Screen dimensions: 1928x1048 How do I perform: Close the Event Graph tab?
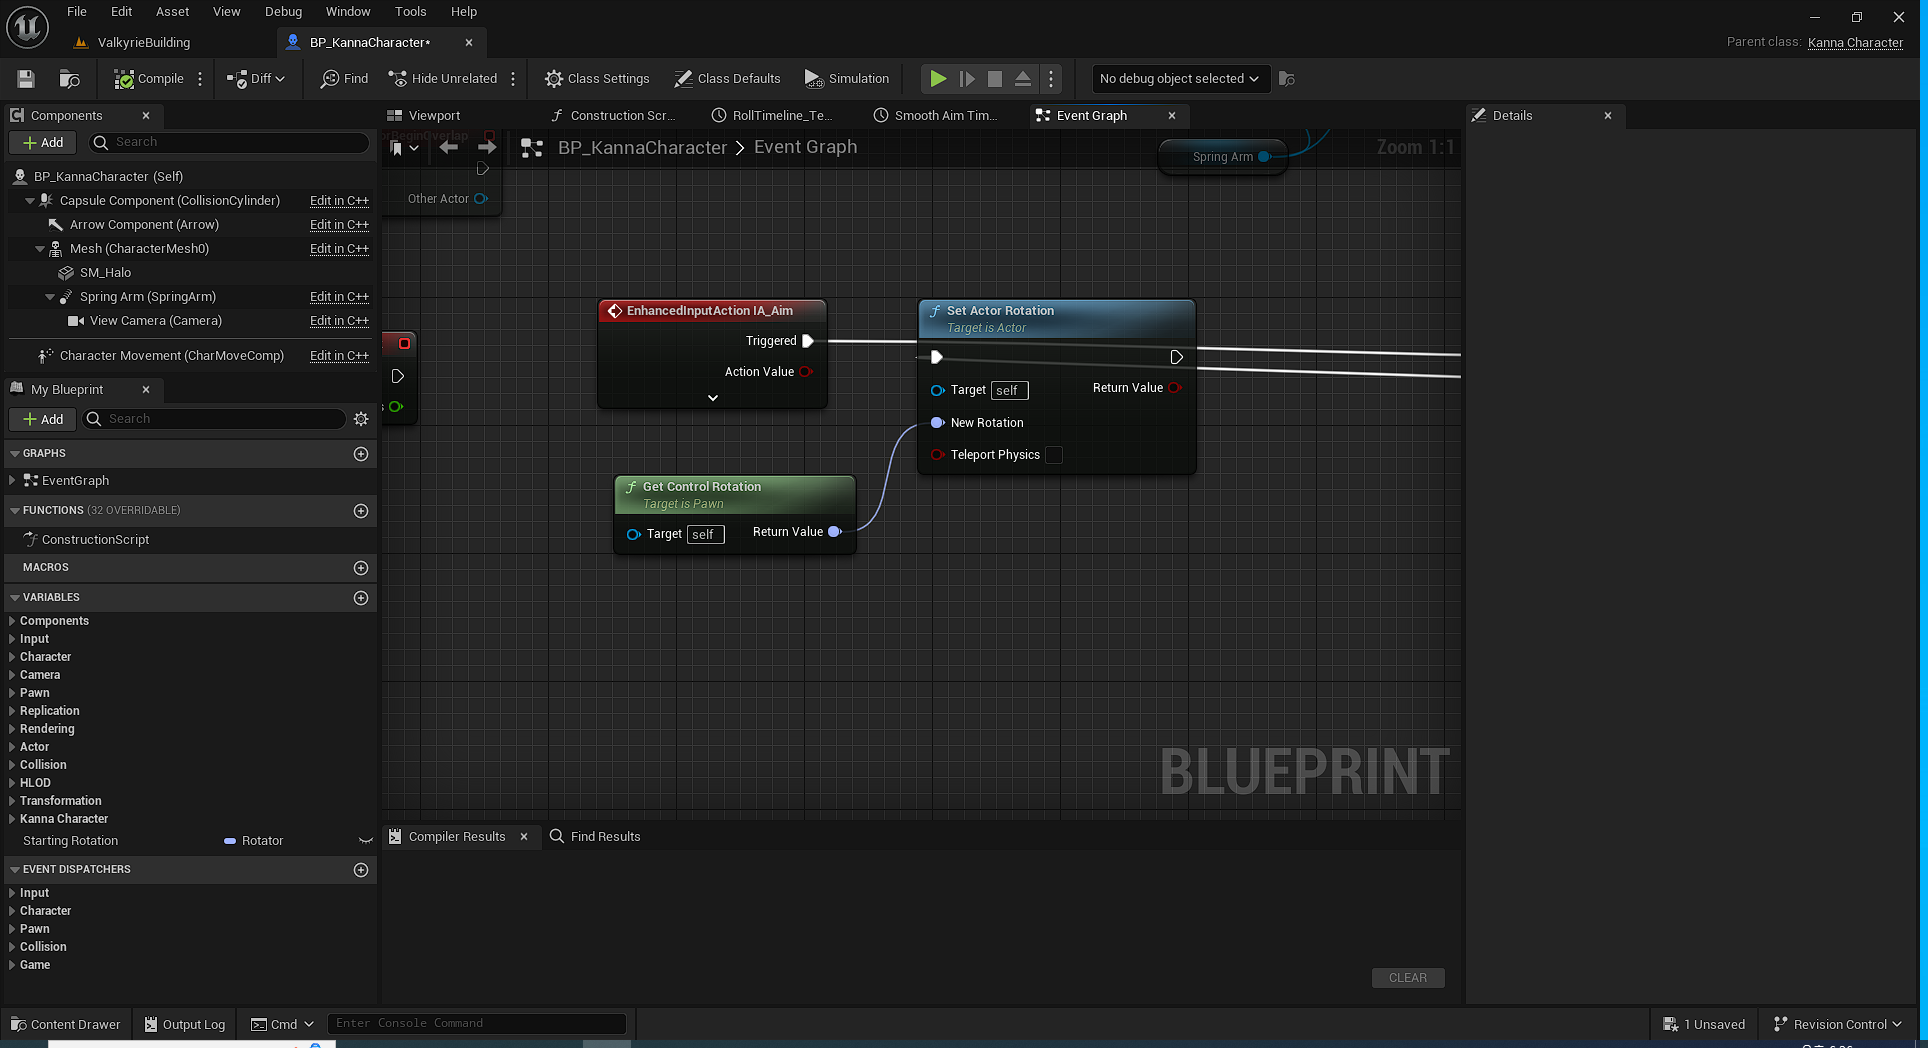(x=1172, y=116)
